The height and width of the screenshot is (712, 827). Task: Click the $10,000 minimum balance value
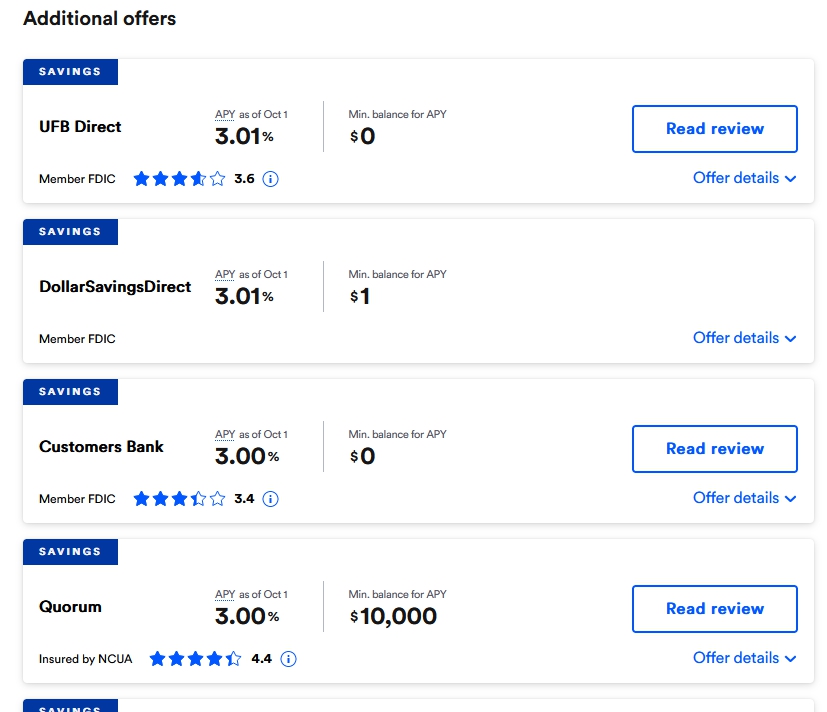point(393,616)
